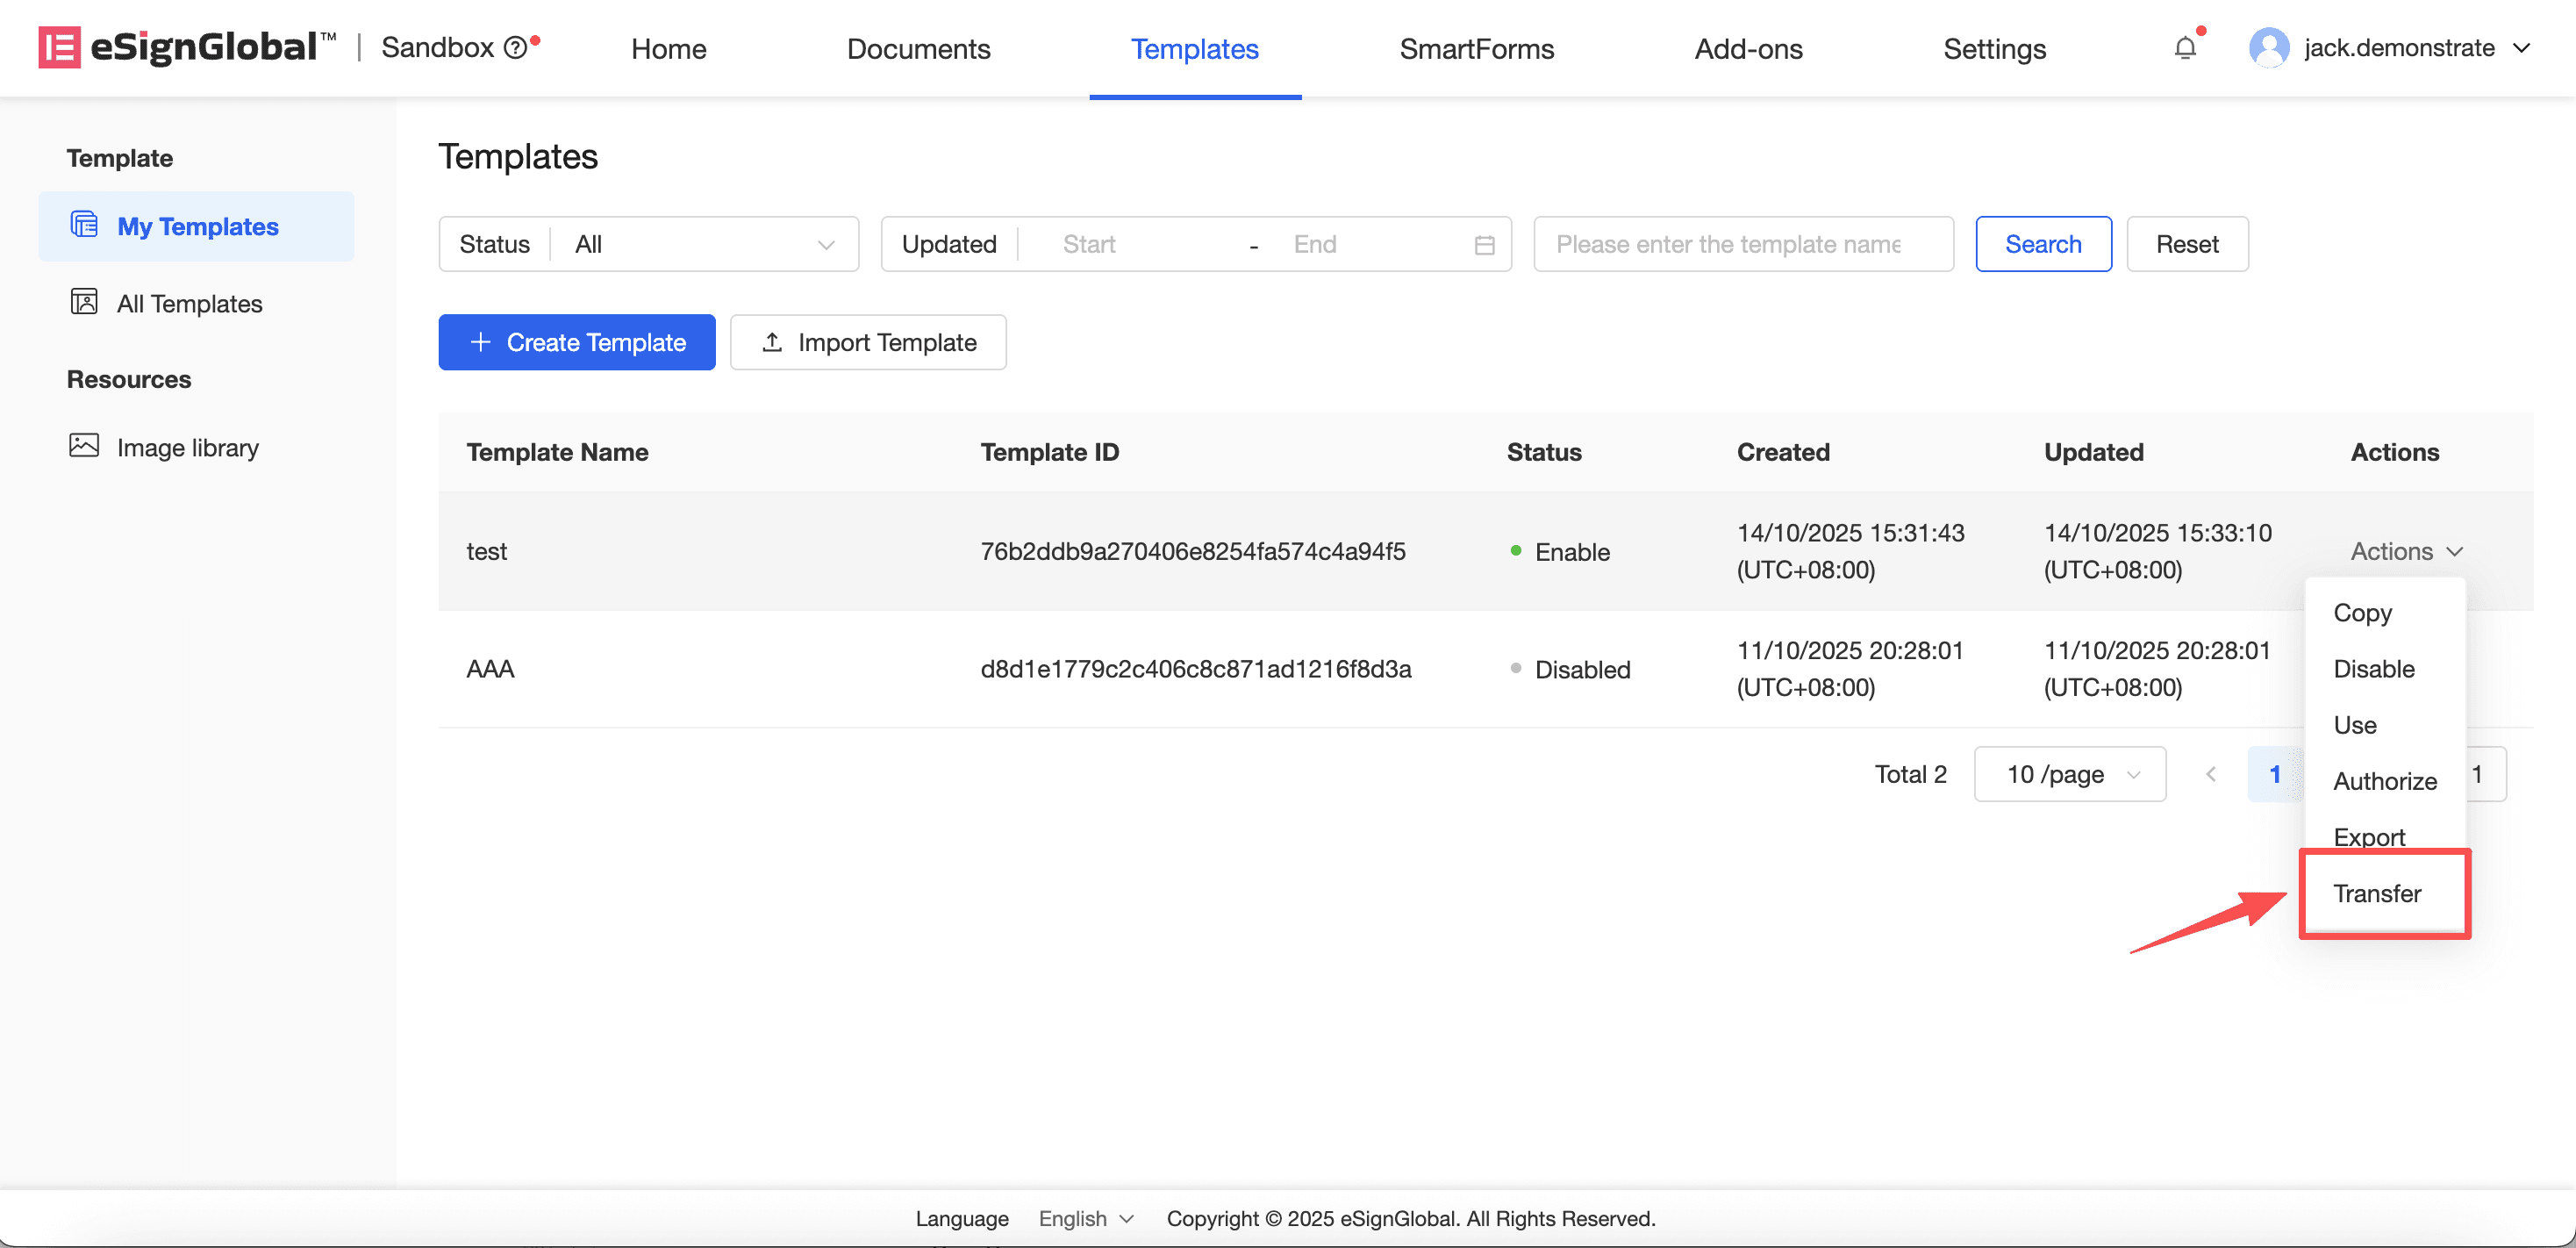The width and height of the screenshot is (2576, 1248).
Task: Click the user avatar icon
Action: pos(2268,48)
